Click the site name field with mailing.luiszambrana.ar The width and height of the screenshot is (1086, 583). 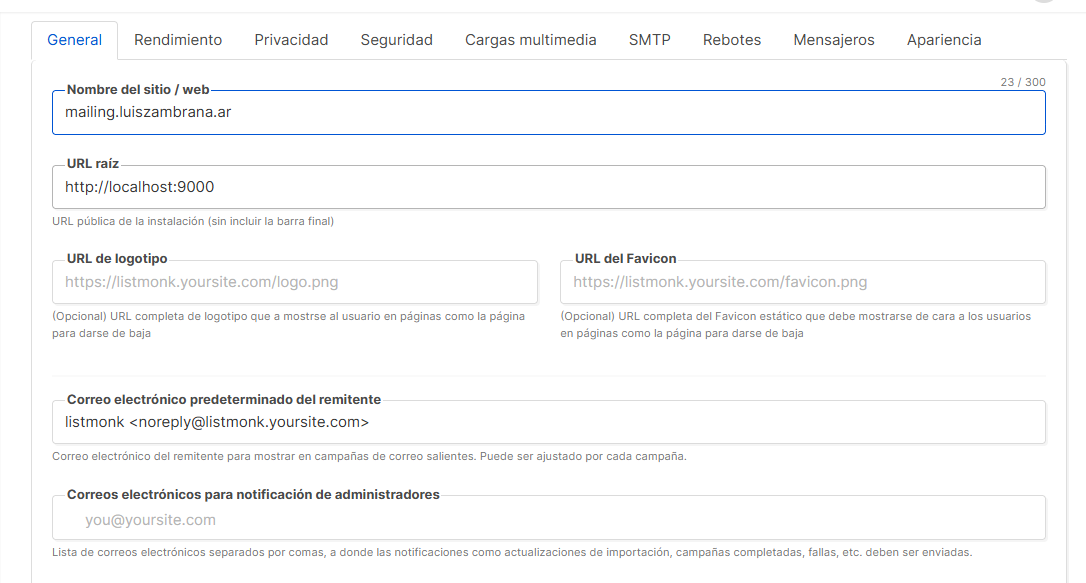[x=548, y=113]
